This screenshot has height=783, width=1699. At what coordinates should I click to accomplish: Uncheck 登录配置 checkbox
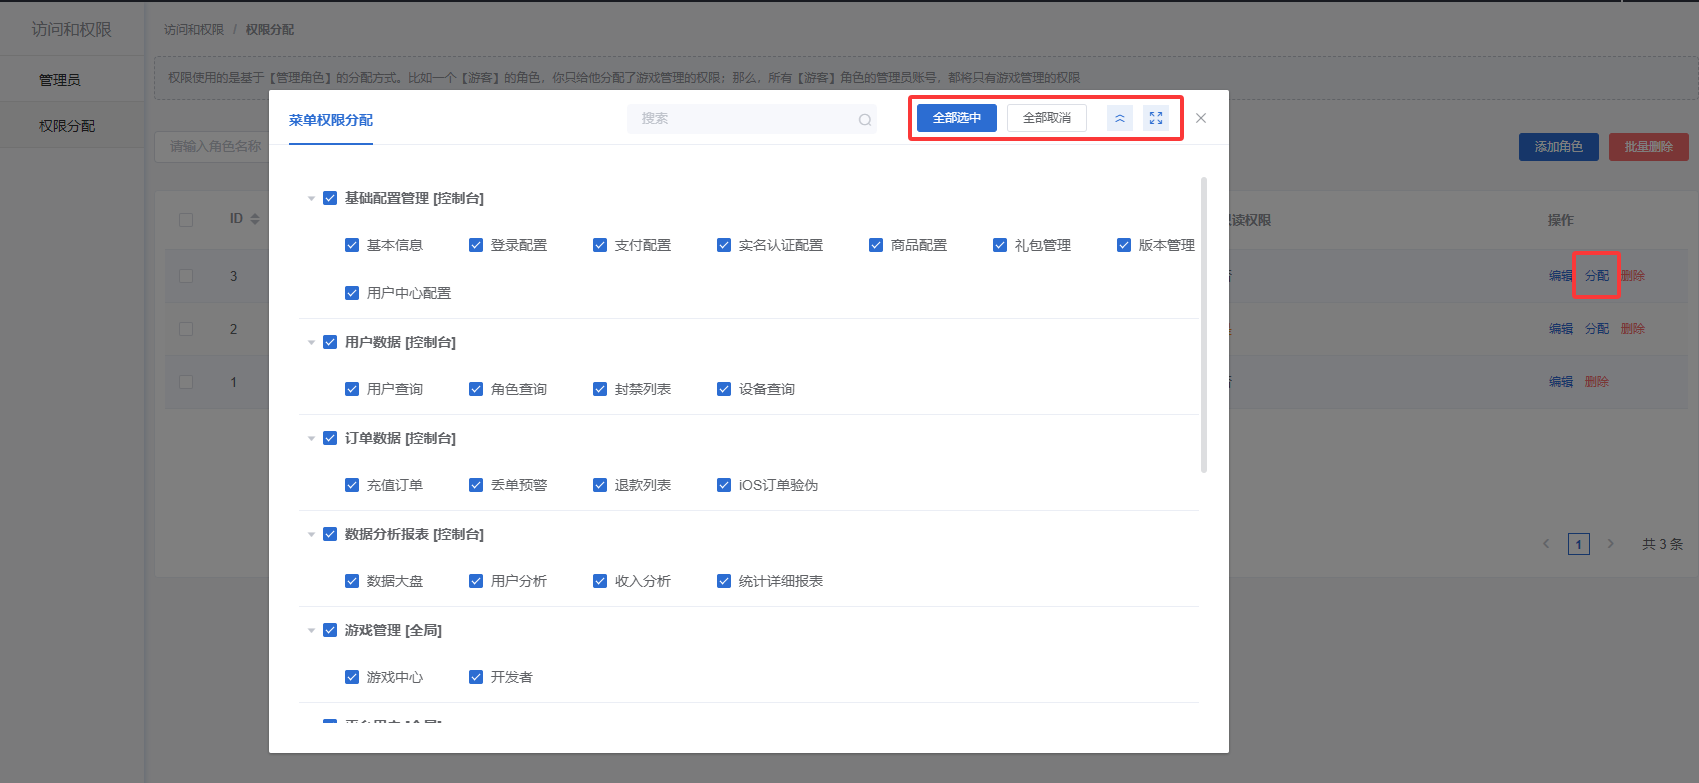tap(476, 245)
